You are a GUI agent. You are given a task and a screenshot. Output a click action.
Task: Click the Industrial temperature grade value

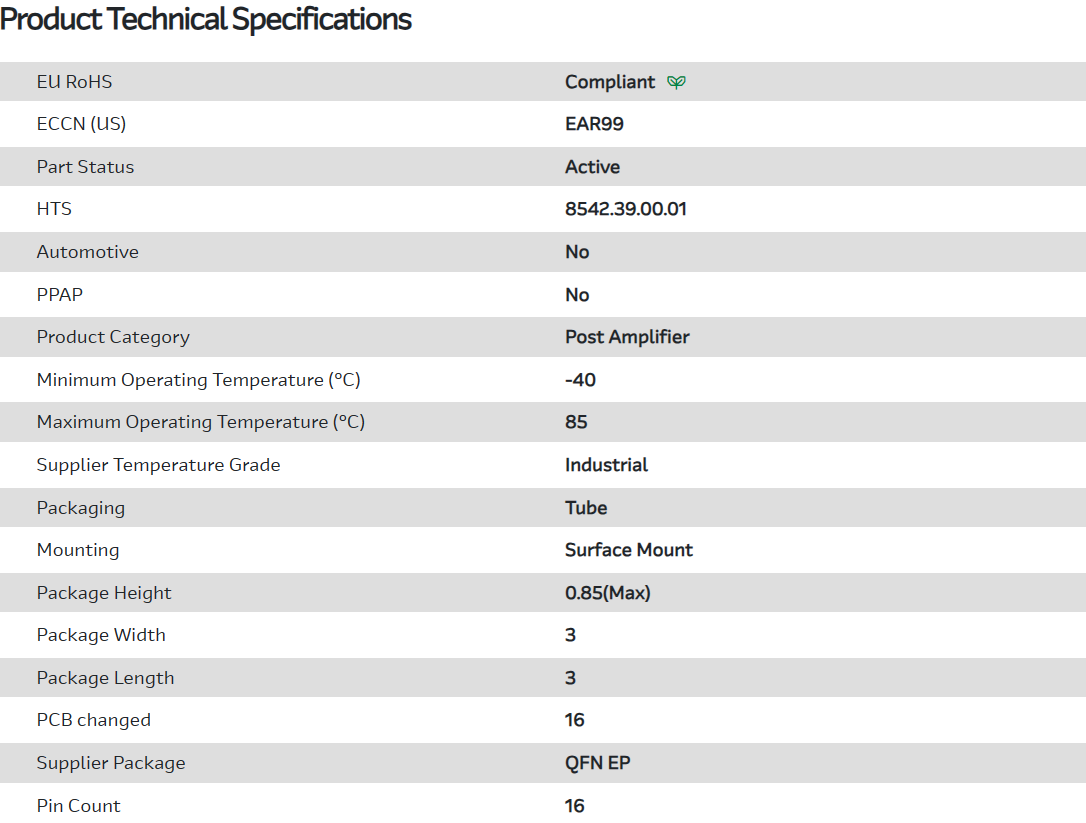coord(606,465)
